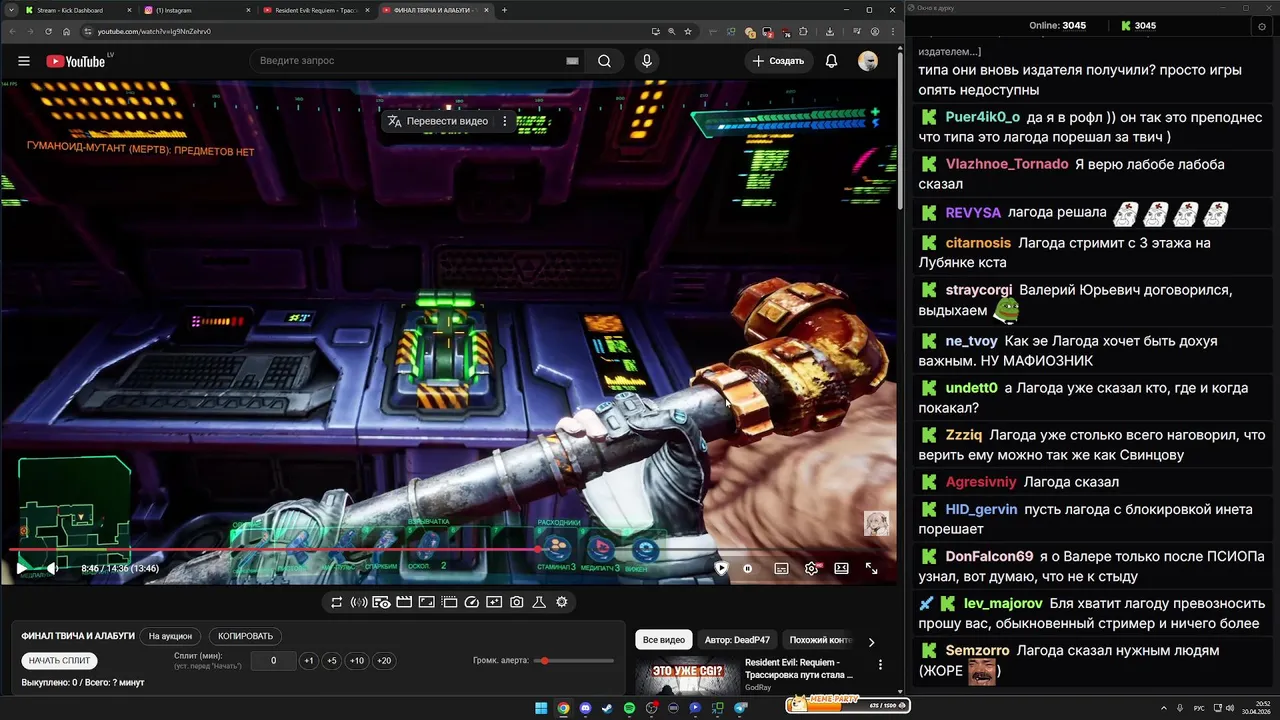Image resolution: width=1280 pixels, height=720 pixels.
Task: Open the Windows Start menu
Action: tap(541, 708)
